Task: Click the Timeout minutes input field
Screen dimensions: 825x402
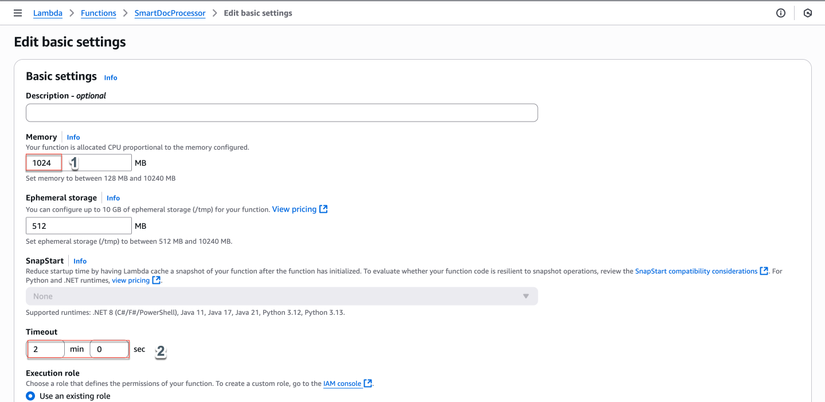Action: click(45, 349)
